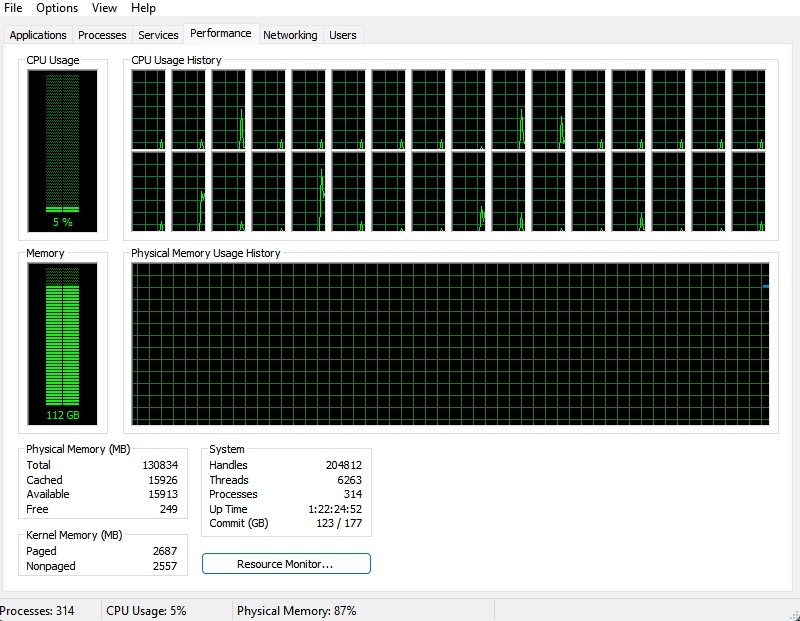Click the status bar text 'CPU Usage: 5%'
Screen dimensions: 800x621
tap(146, 611)
